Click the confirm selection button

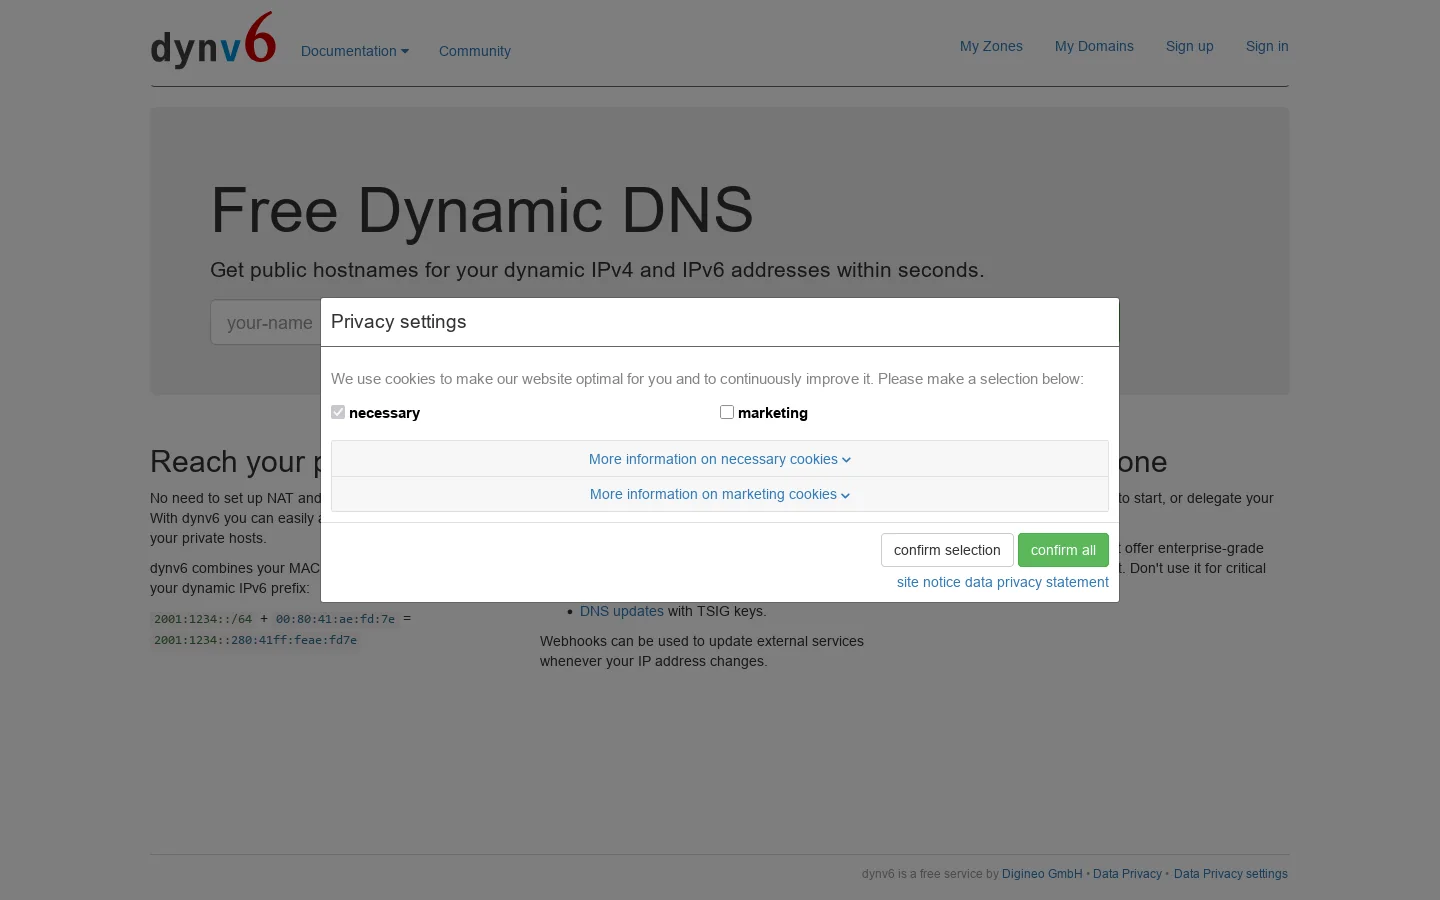[x=947, y=550]
